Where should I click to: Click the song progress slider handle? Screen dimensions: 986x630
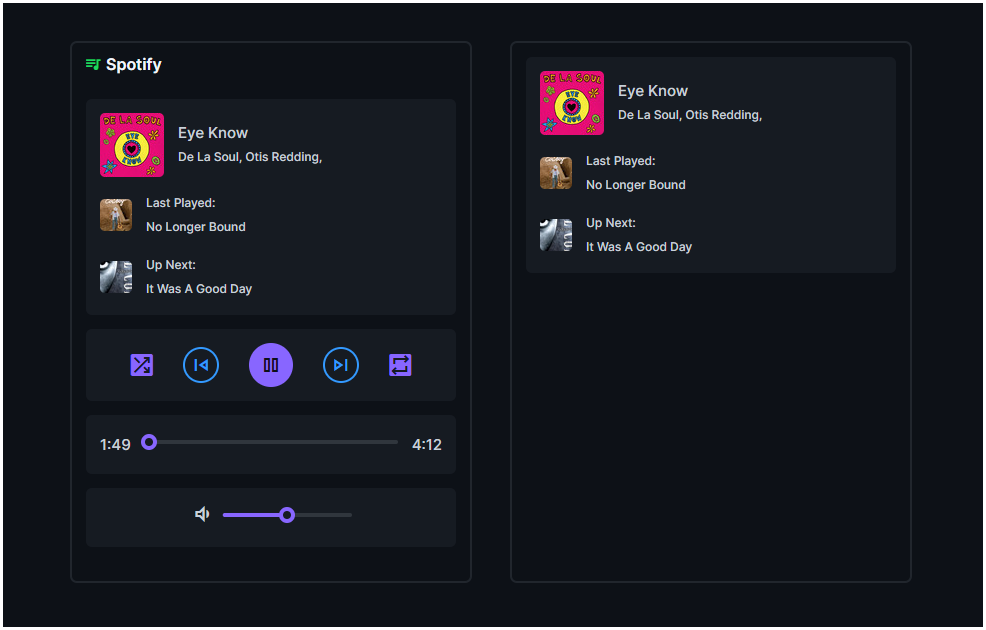[149, 443]
